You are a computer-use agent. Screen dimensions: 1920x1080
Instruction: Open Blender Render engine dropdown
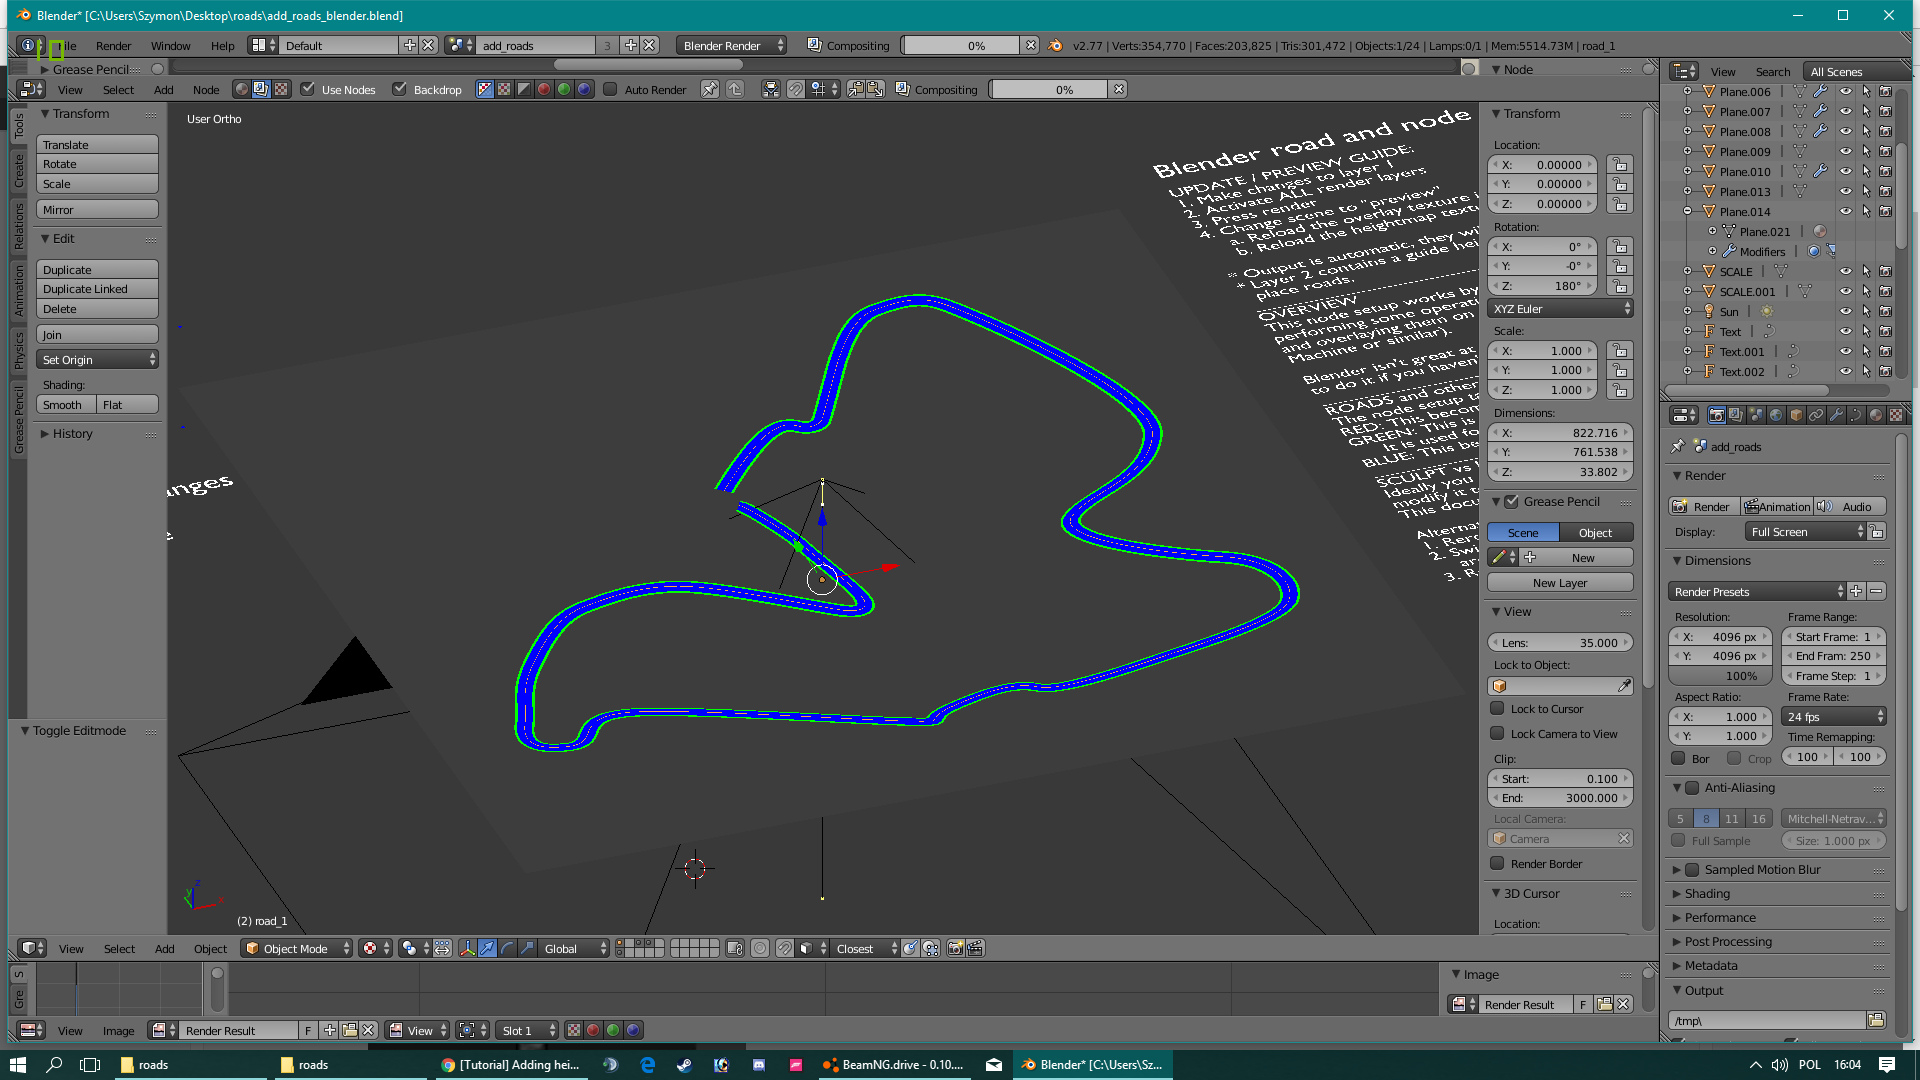pos(731,45)
